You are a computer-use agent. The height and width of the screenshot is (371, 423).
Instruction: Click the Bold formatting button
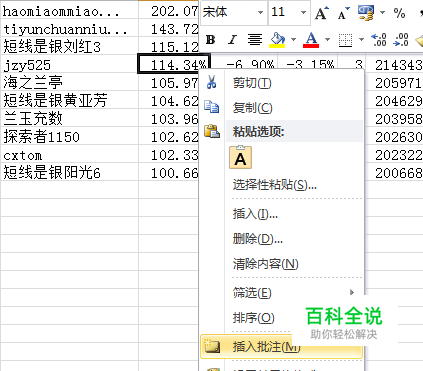click(210, 40)
